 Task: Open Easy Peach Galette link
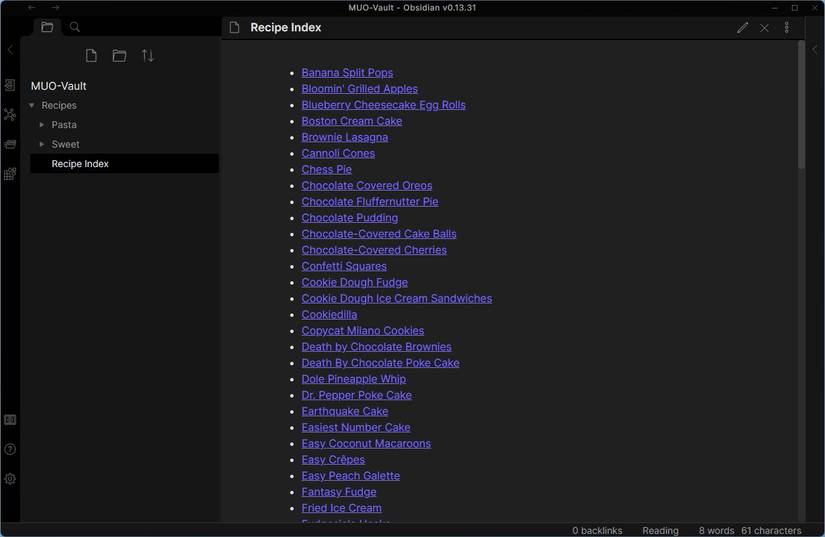click(x=350, y=476)
